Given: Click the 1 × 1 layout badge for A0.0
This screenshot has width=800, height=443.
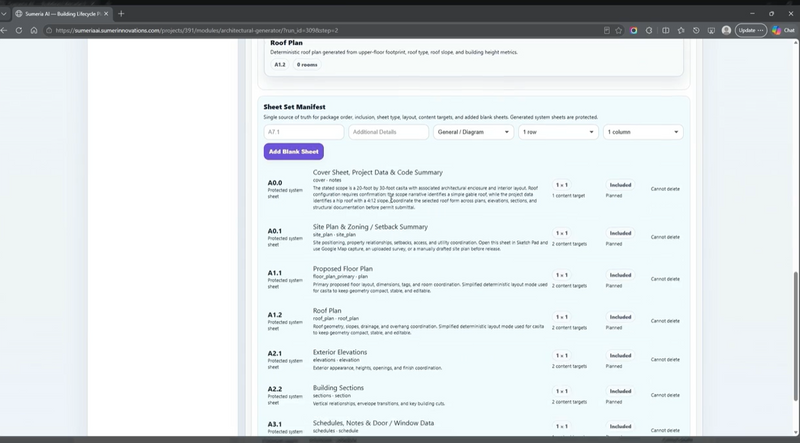Looking at the screenshot, I should click(561, 185).
